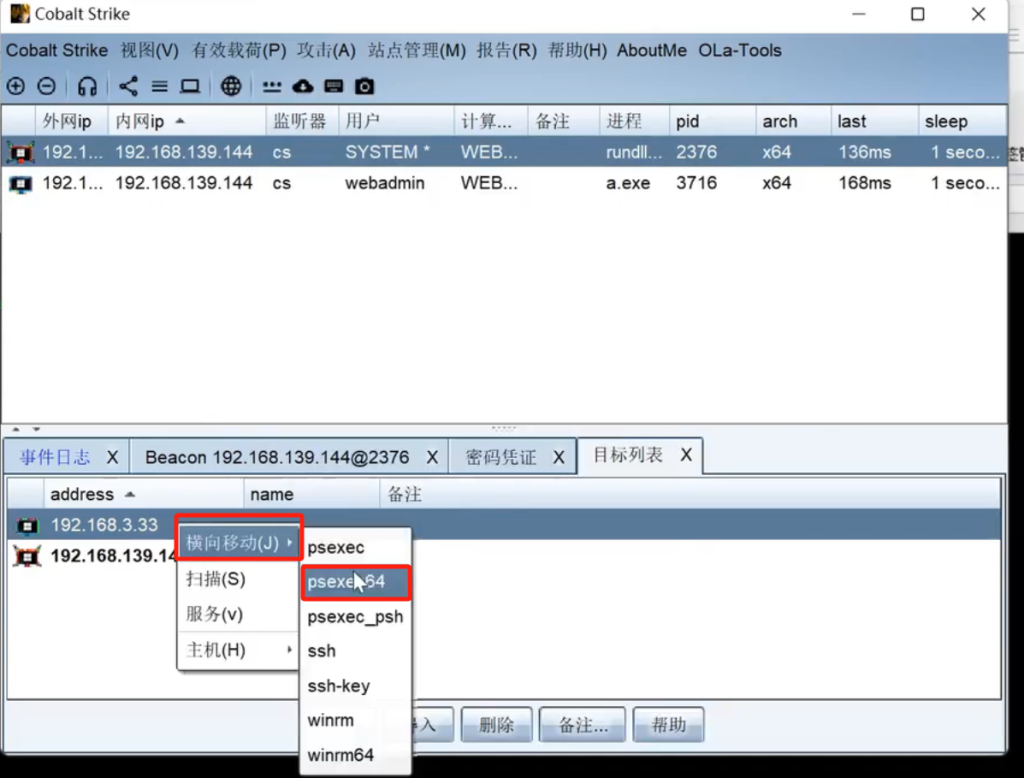The image size is (1024, 778).
Task: Open keystrokes via the keyboard icon
Action: pyautogui.click(x=334, y=86)
